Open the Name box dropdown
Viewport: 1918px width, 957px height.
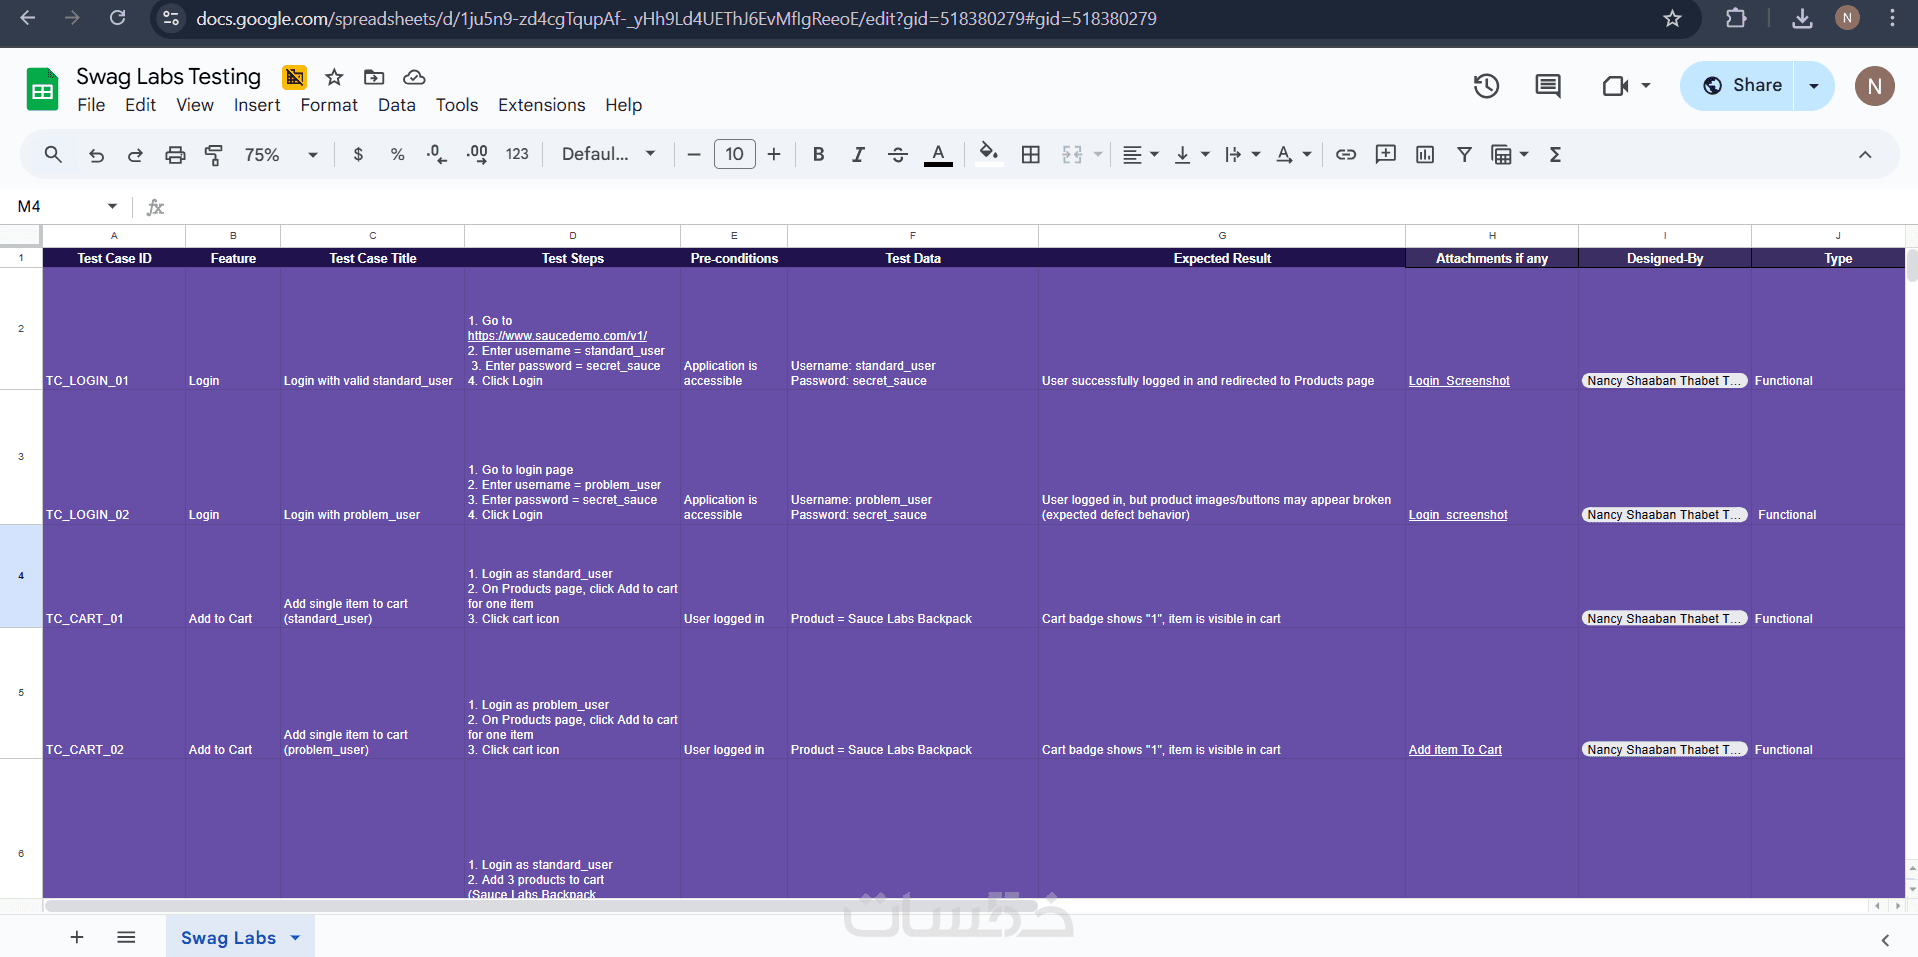point(112,206)
